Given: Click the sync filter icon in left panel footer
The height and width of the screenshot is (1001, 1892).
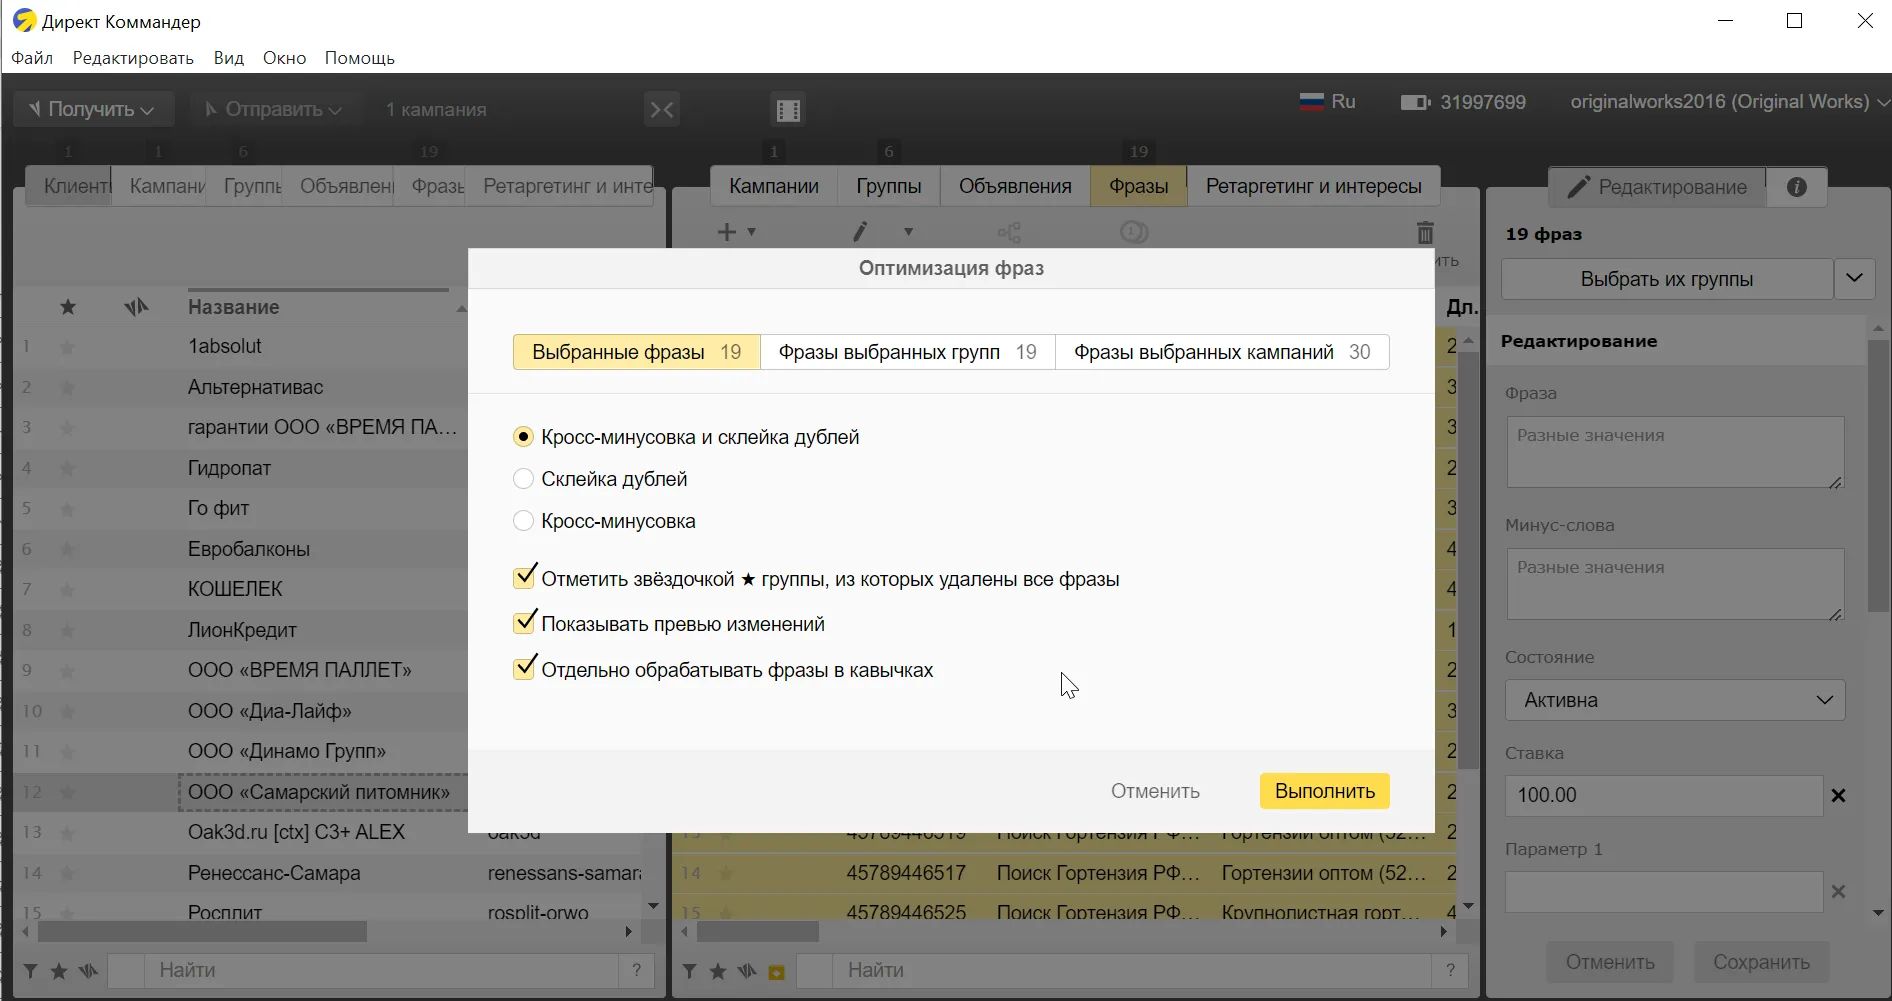Looking at the screenshot, I should click(x=88, y=971).
